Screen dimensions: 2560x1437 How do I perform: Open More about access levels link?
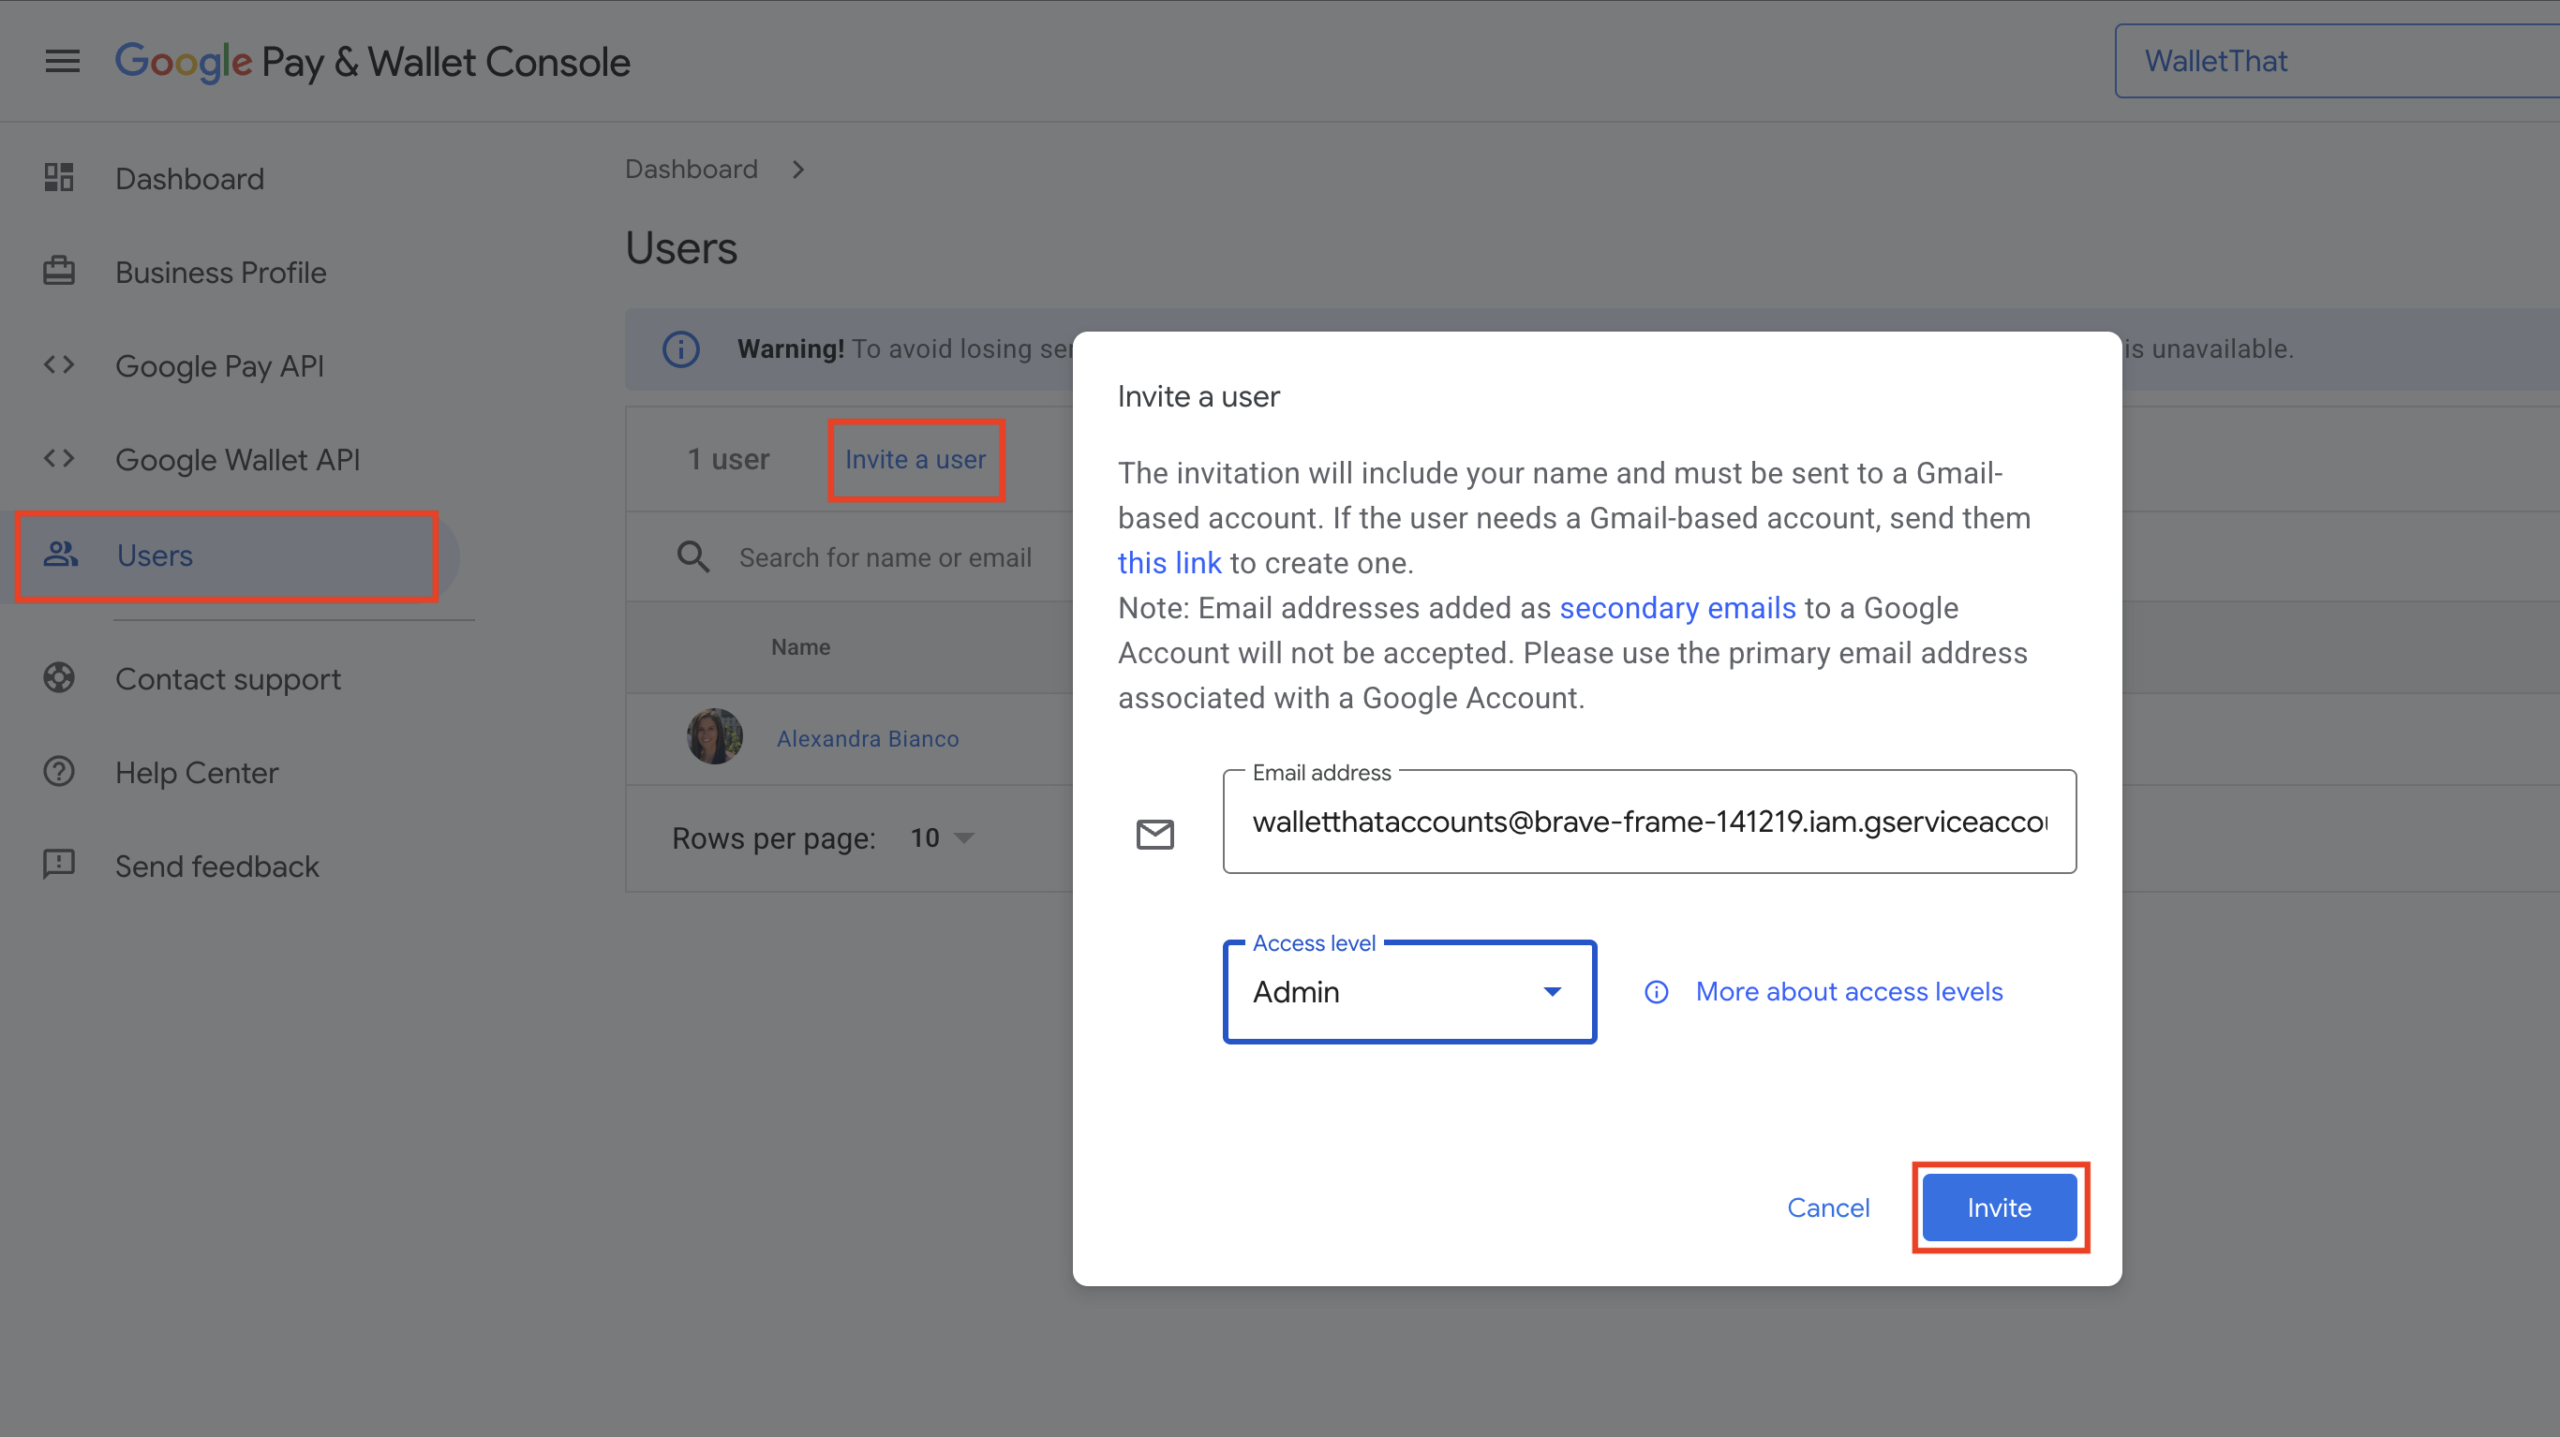tap(1849, 991)
